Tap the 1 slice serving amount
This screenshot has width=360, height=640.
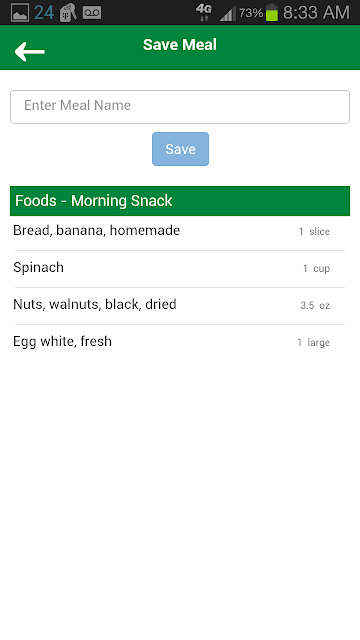314,231
